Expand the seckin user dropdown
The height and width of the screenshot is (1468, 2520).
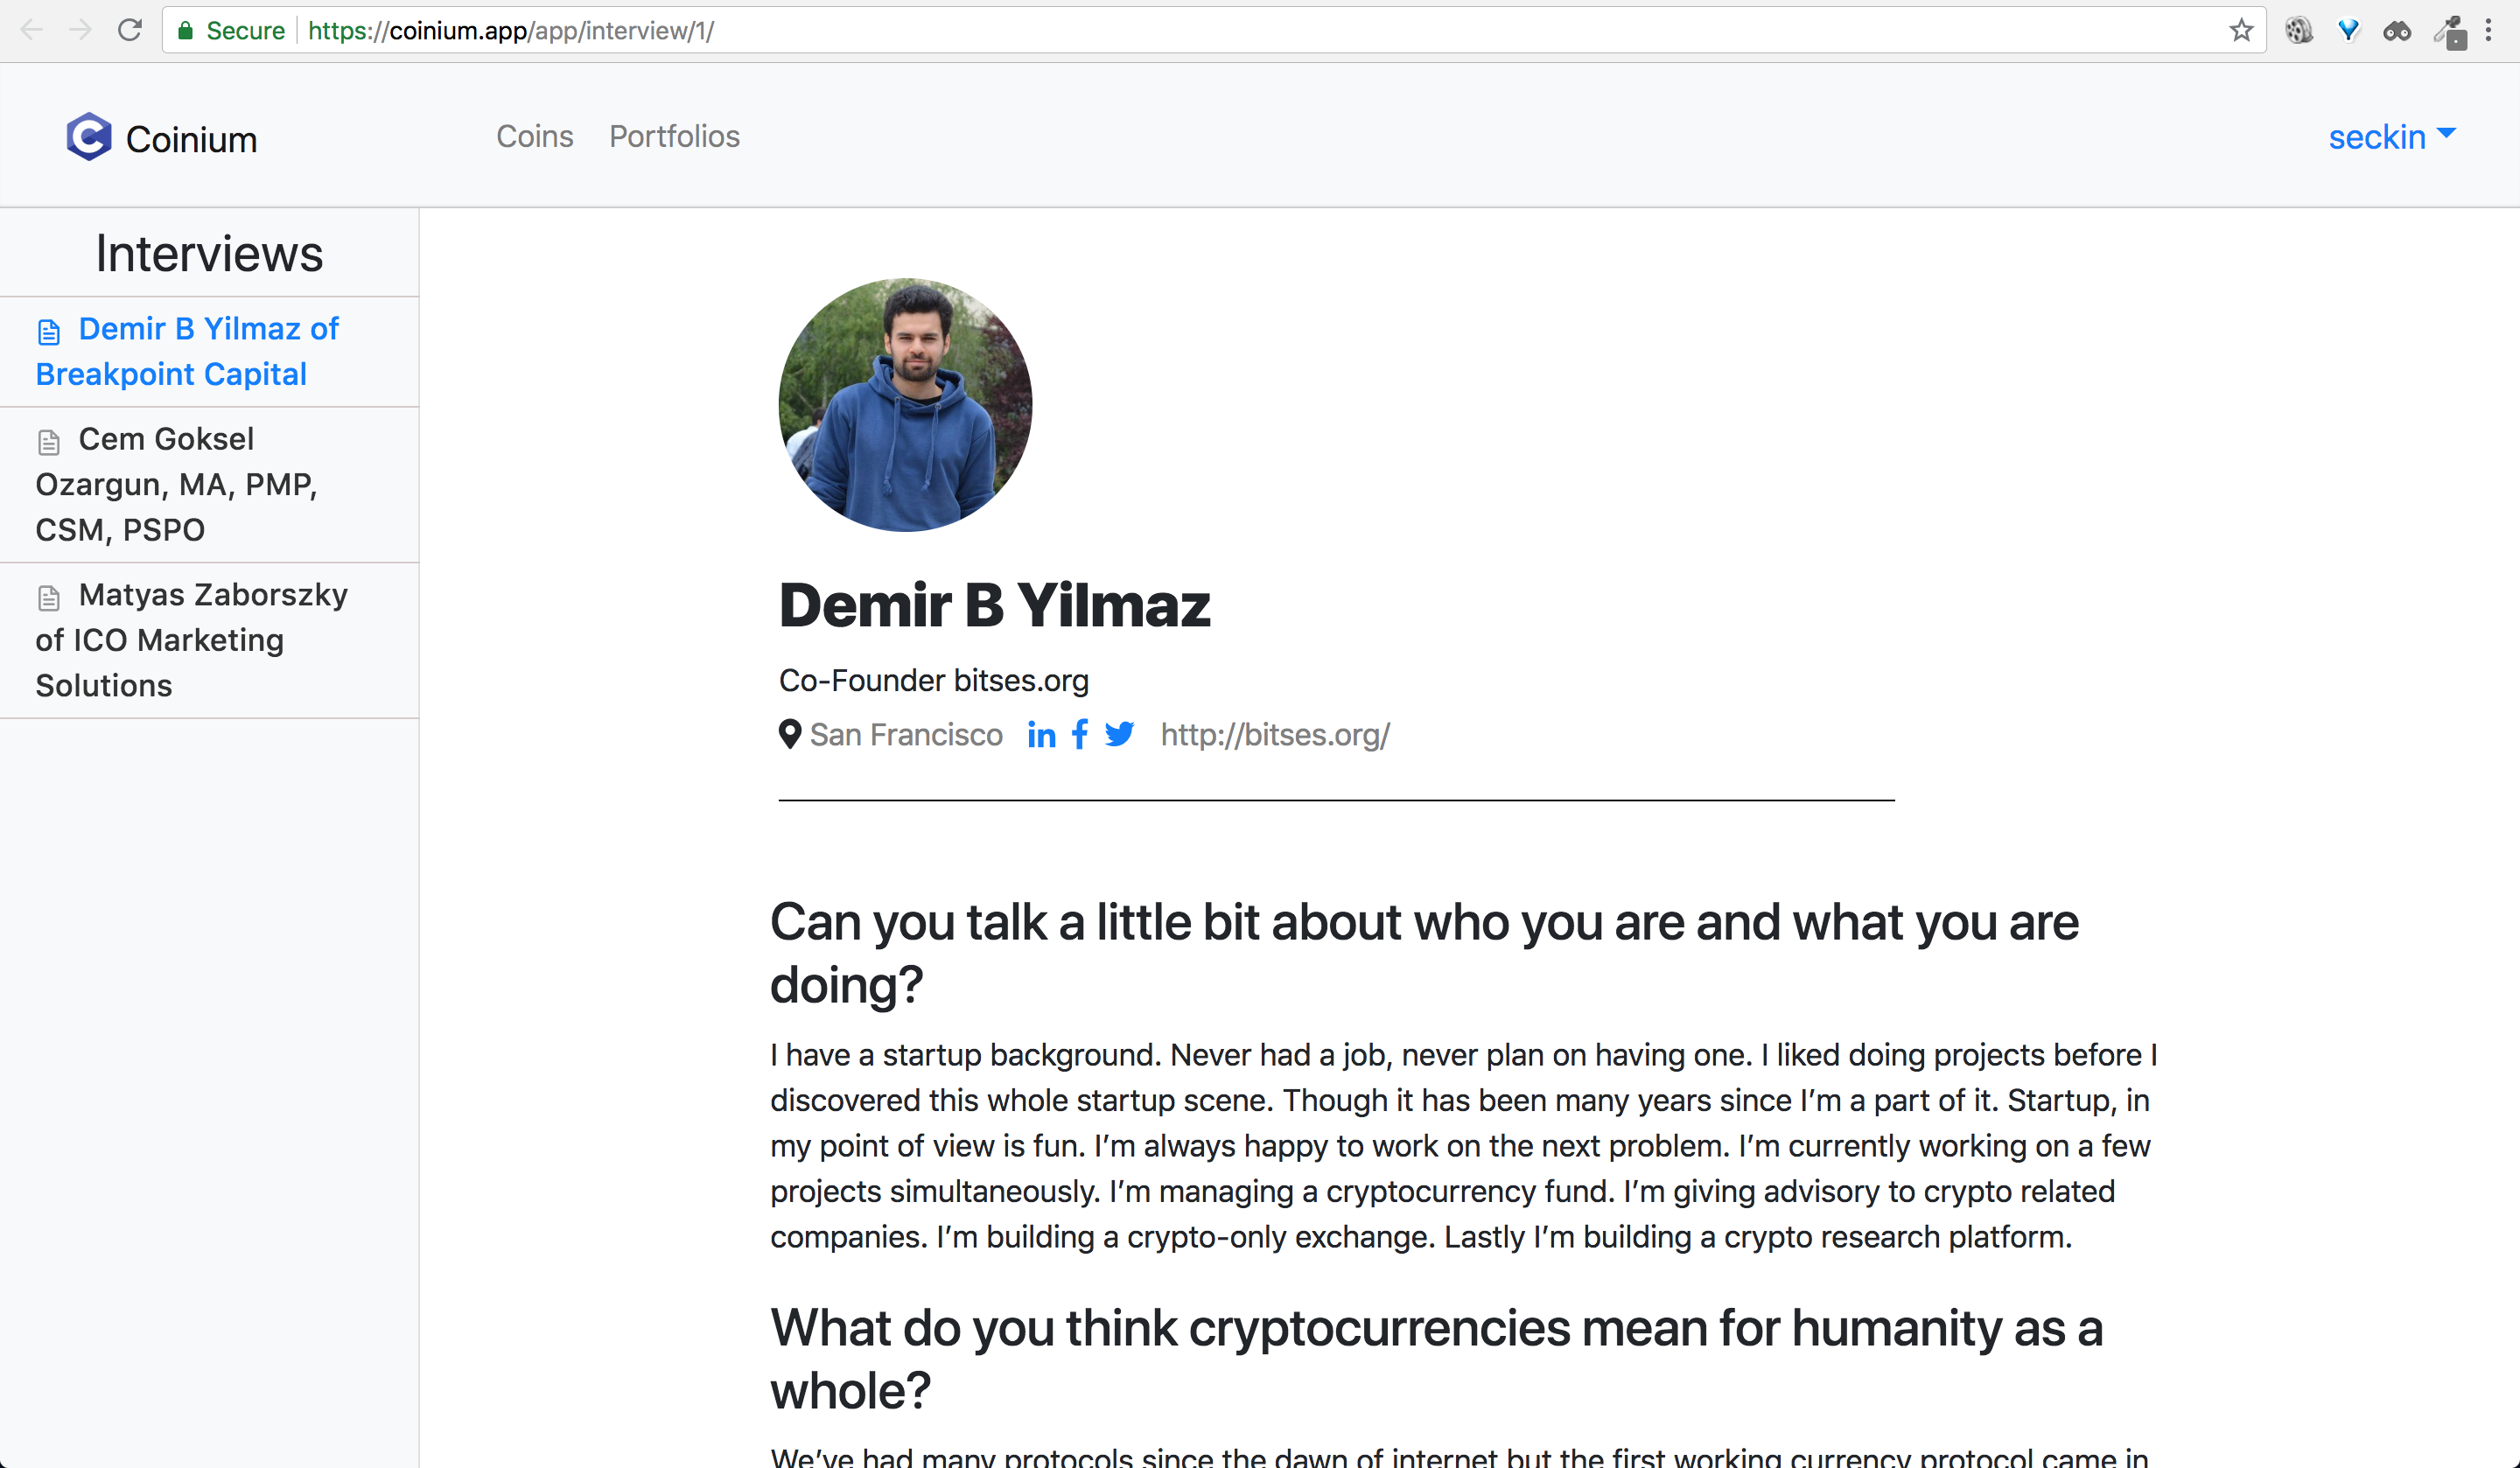(2391, 136)
